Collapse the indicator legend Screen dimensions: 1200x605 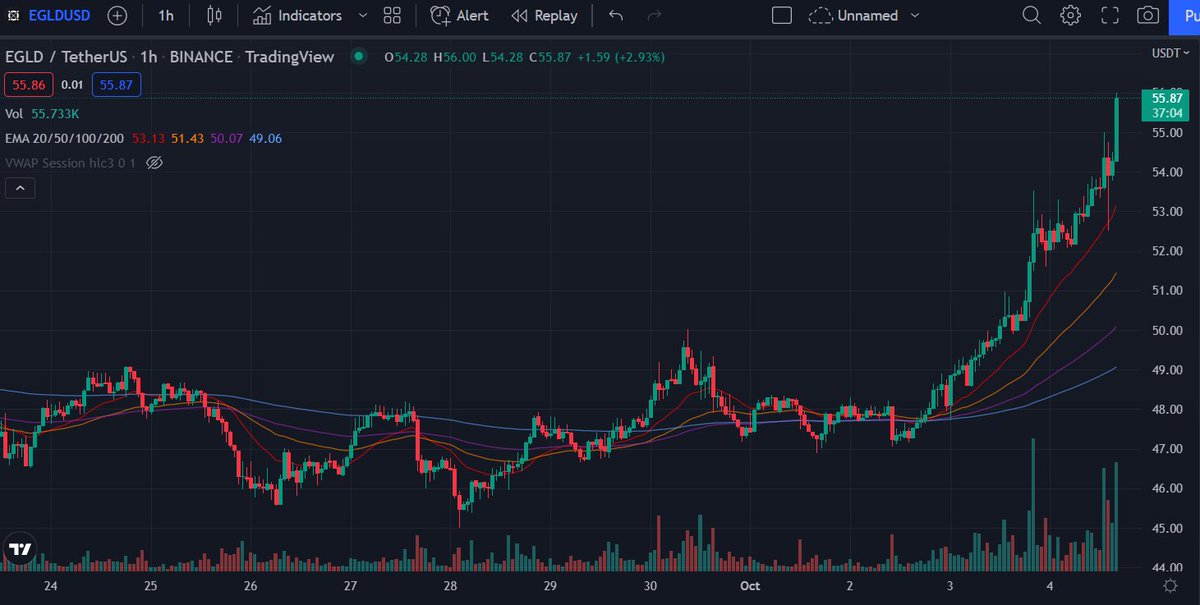click(20, 187)
